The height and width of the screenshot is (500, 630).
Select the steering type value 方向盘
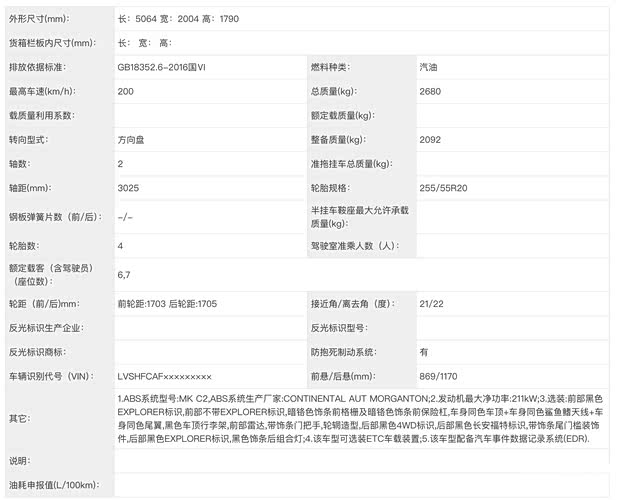132,139
